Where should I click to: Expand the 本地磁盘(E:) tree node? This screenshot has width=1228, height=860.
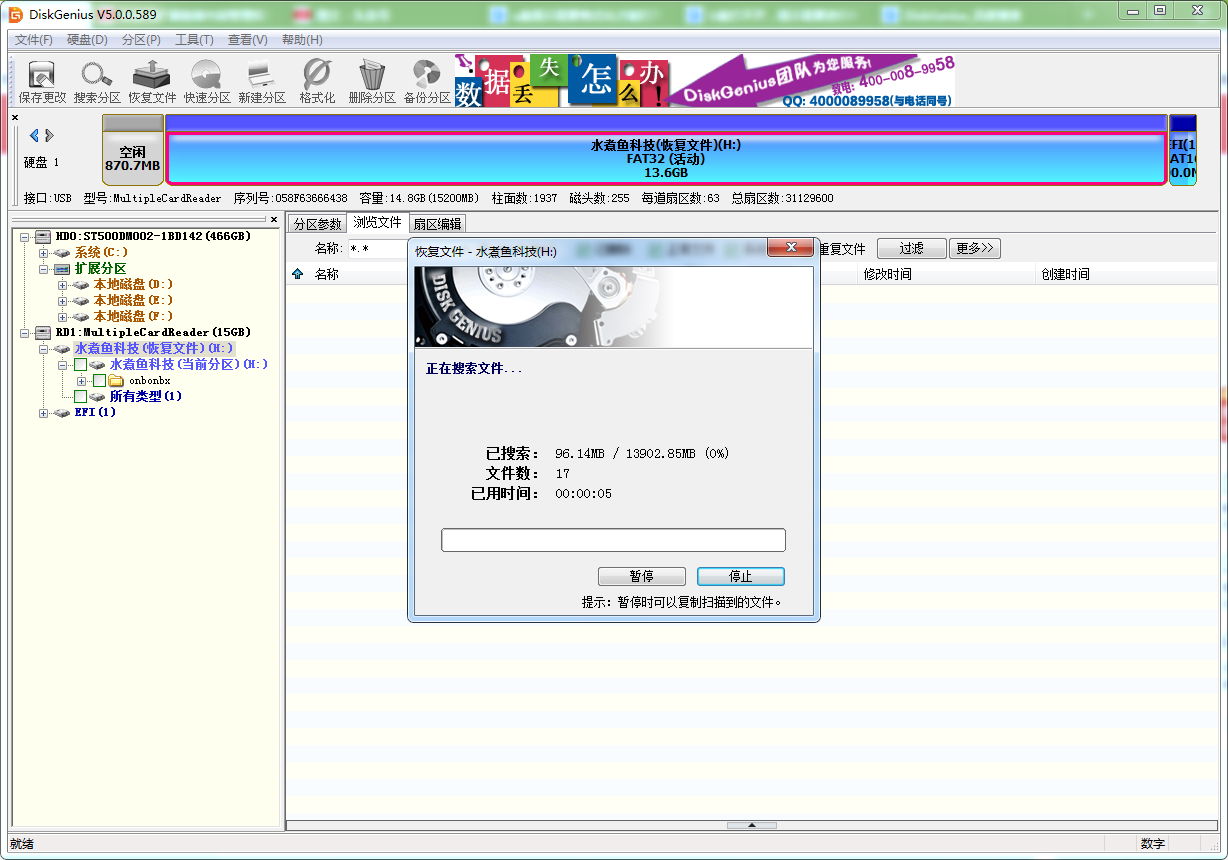(62, 300)
